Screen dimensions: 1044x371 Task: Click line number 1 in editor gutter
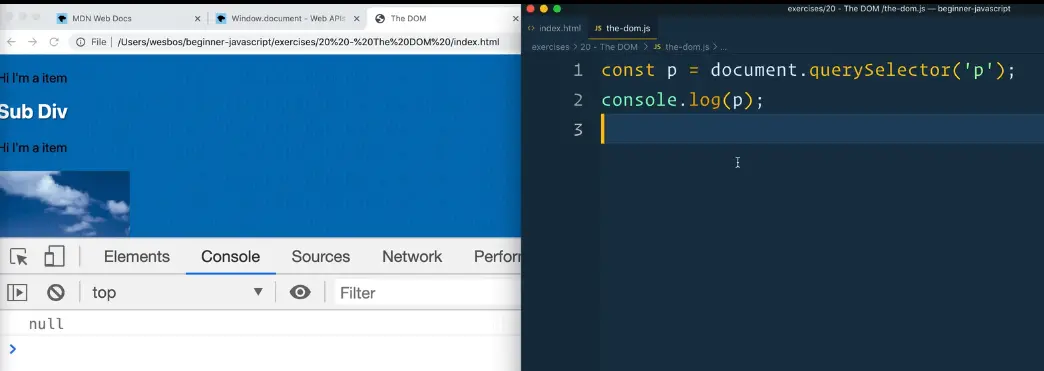577,71
